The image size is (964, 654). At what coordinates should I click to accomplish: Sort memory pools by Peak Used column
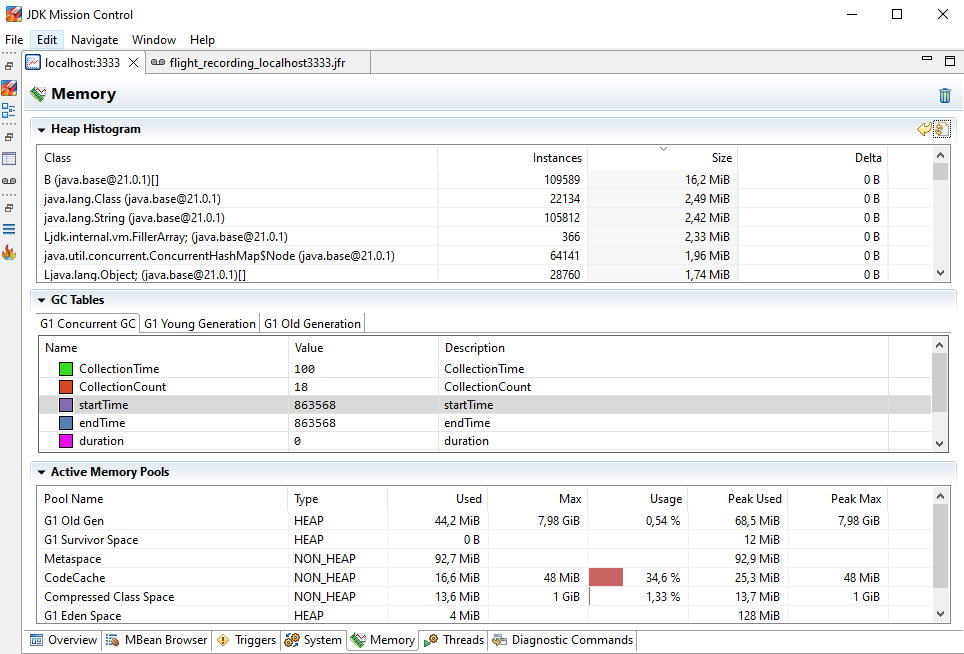coord(737,498)
